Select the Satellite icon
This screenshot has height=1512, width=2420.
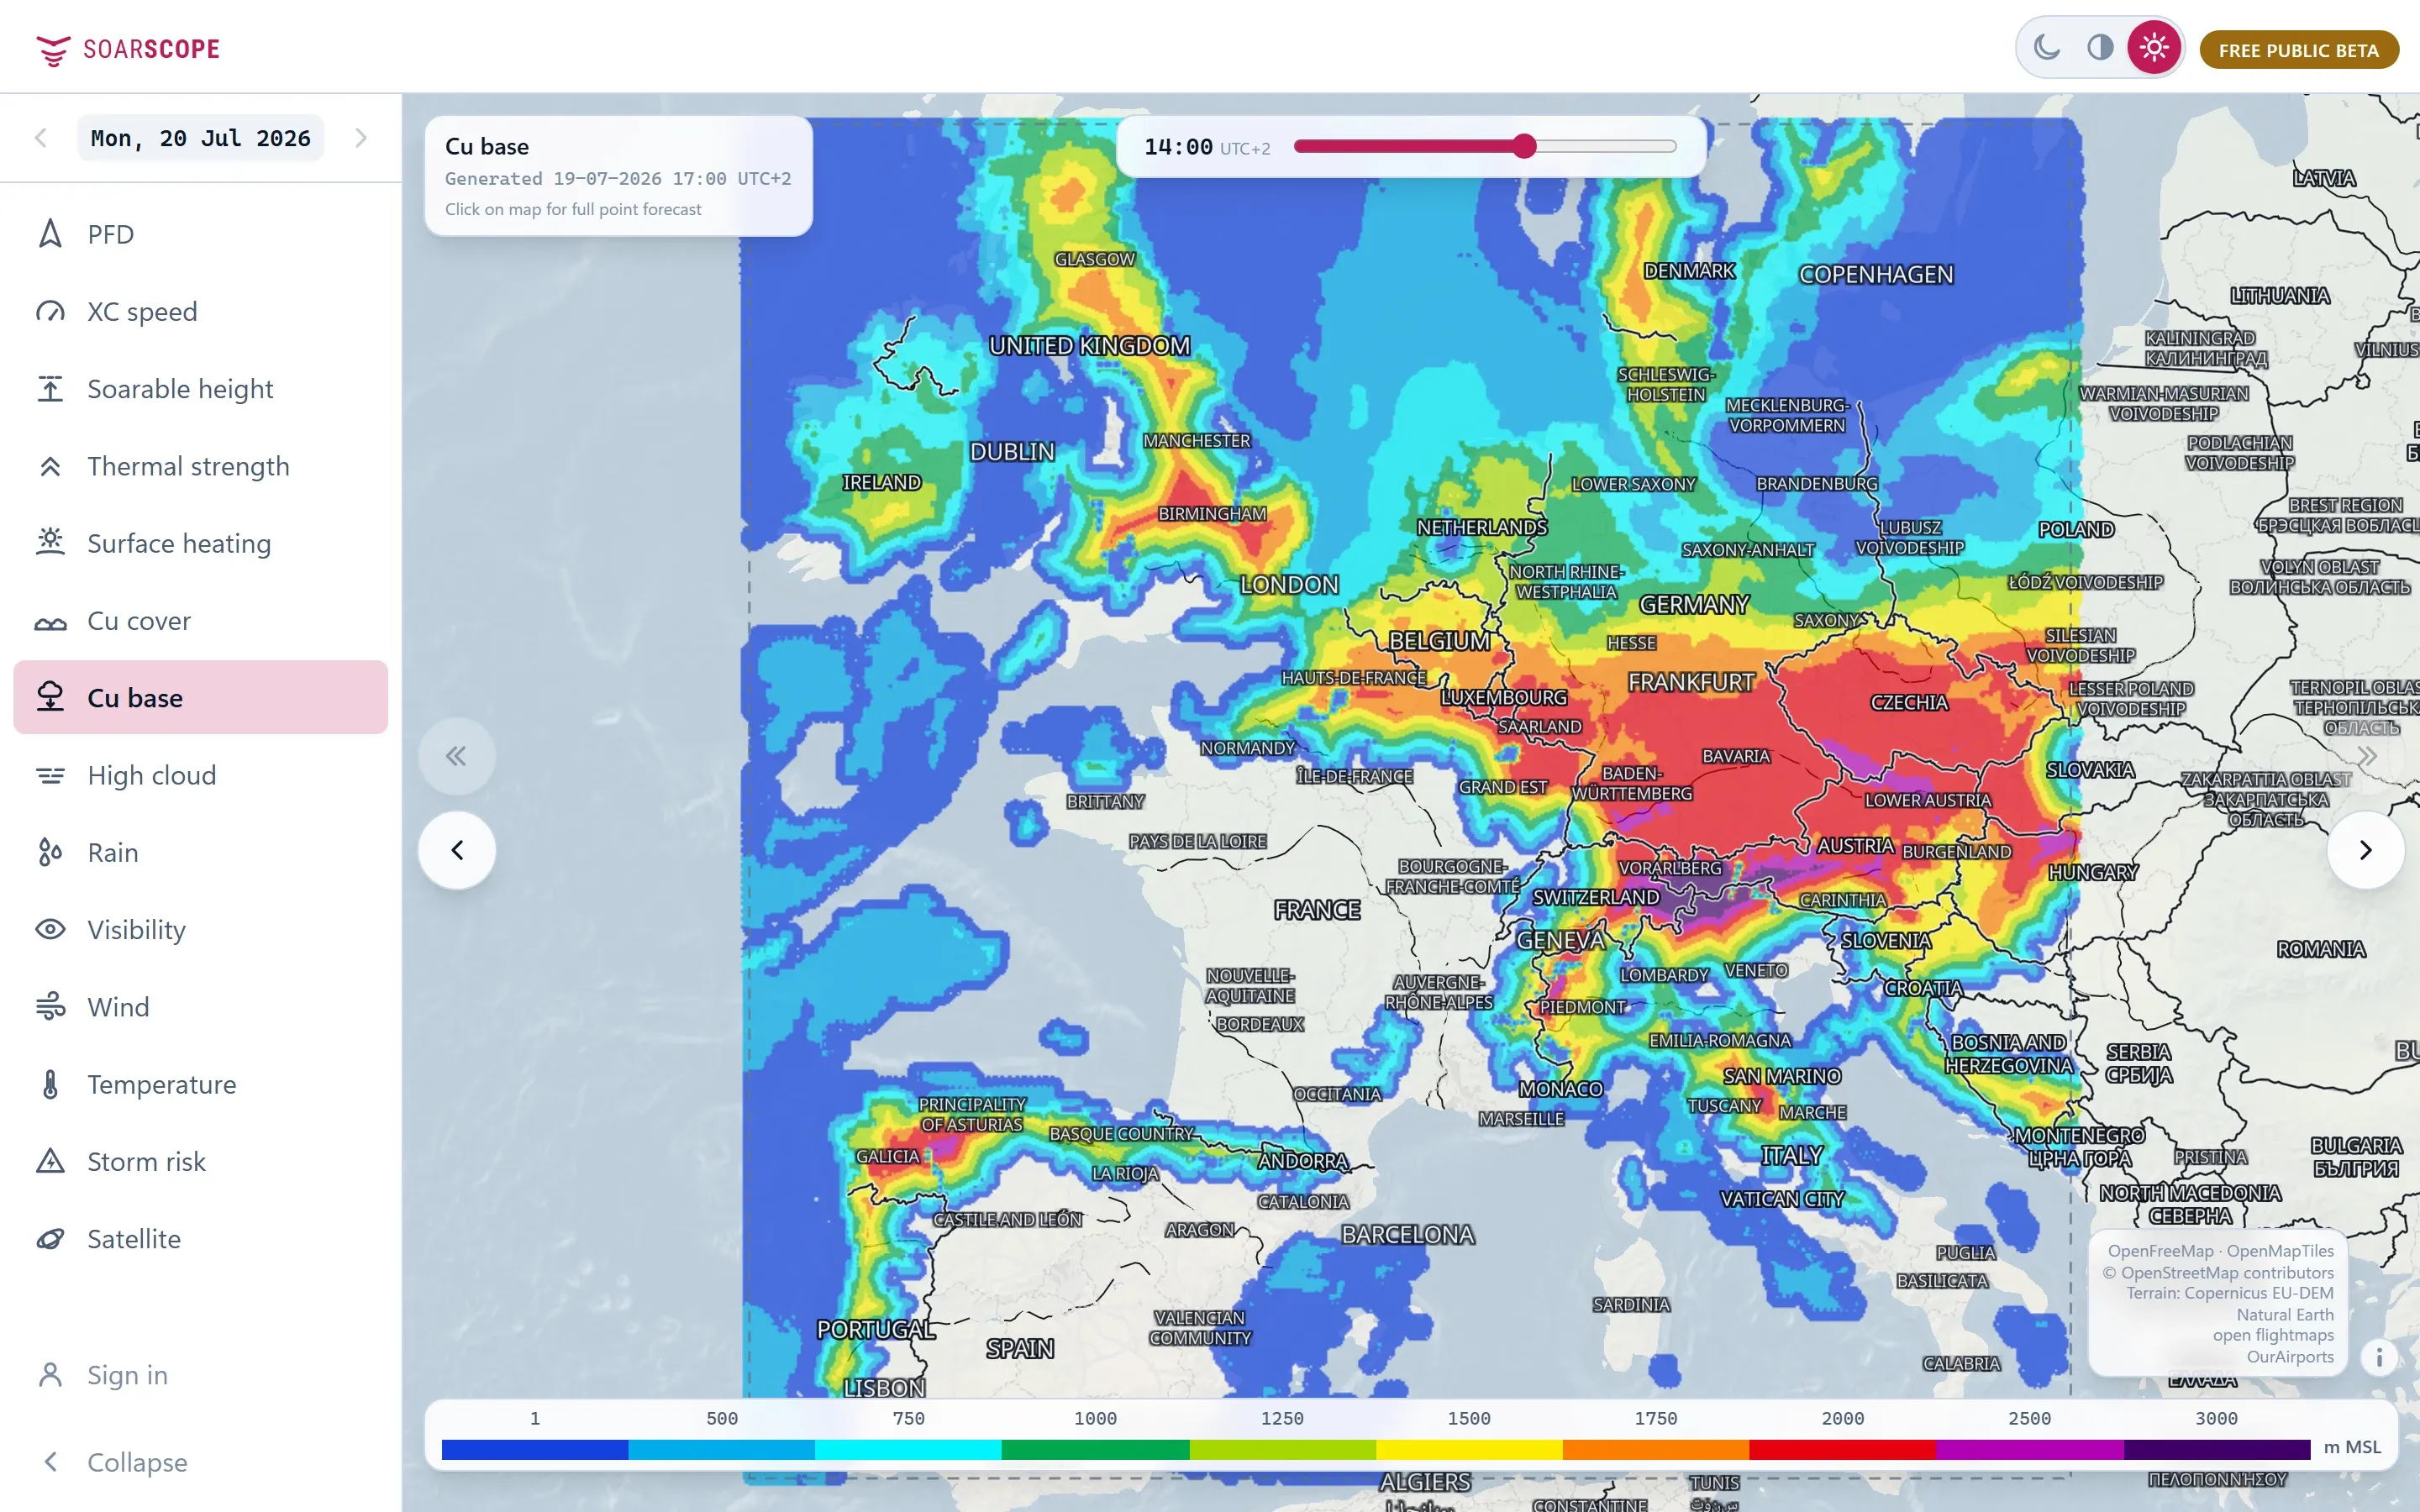[x=50, y=1239]
